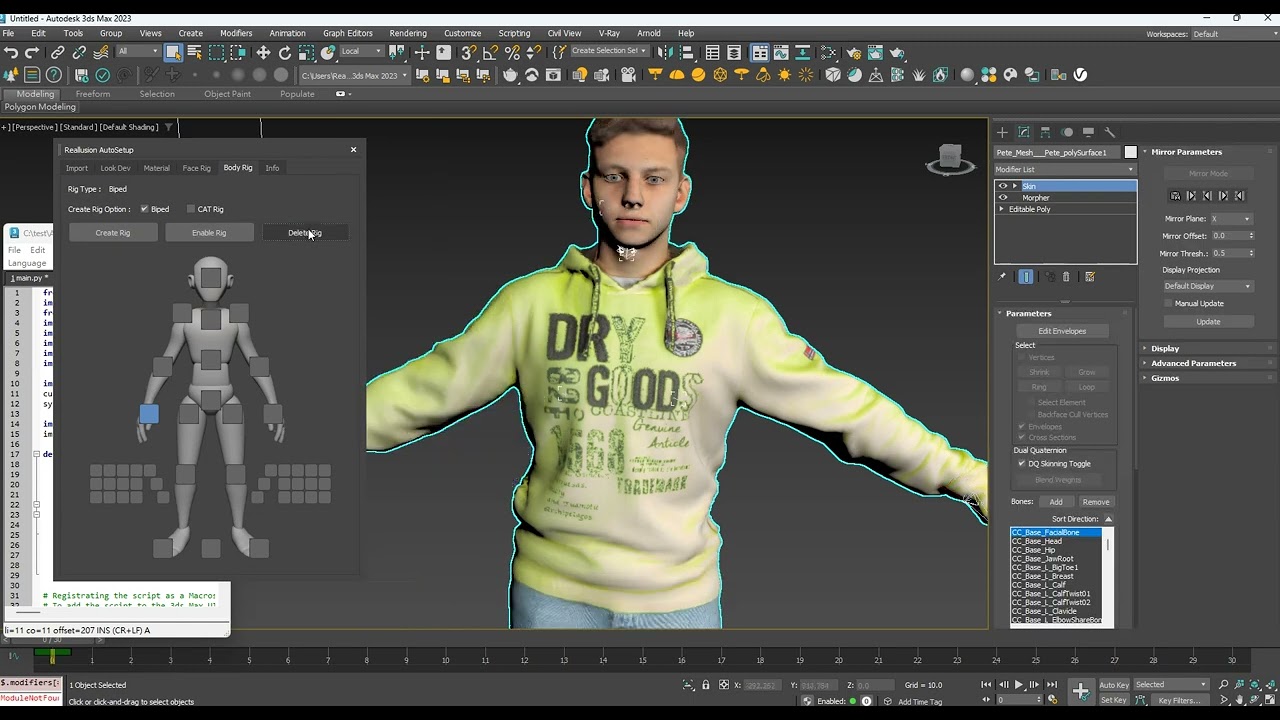Screen dimensions: 1280x720
Task: Open the Hierarchy panel icon
Action: pyautogui.click(x=1045, y=132)
